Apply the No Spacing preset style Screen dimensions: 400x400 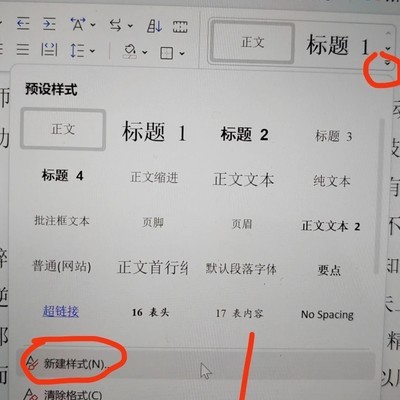tap(327, 314)
